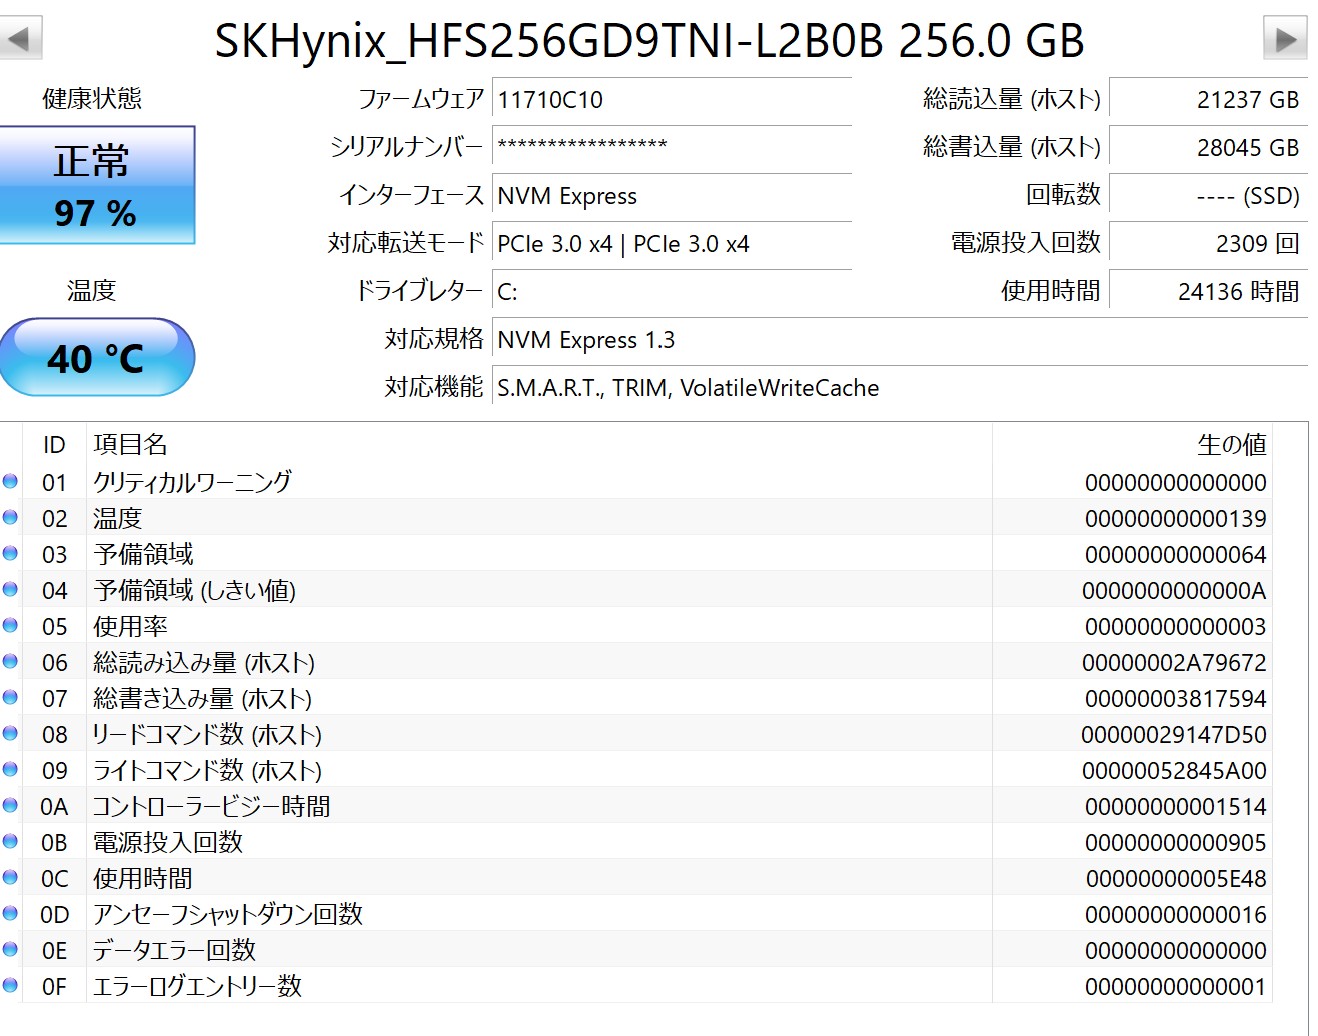Screen dimensions: 1318x1036
Task: Click the ID column header
Action: pos(54,445)
